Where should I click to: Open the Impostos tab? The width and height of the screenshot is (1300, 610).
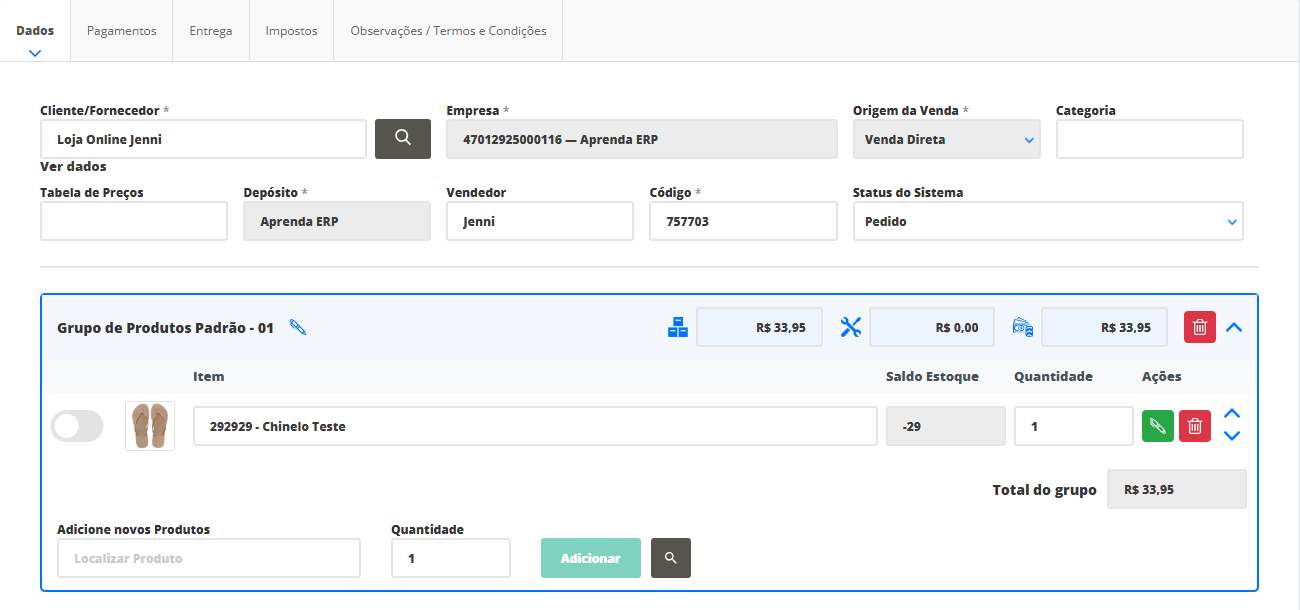291,31
